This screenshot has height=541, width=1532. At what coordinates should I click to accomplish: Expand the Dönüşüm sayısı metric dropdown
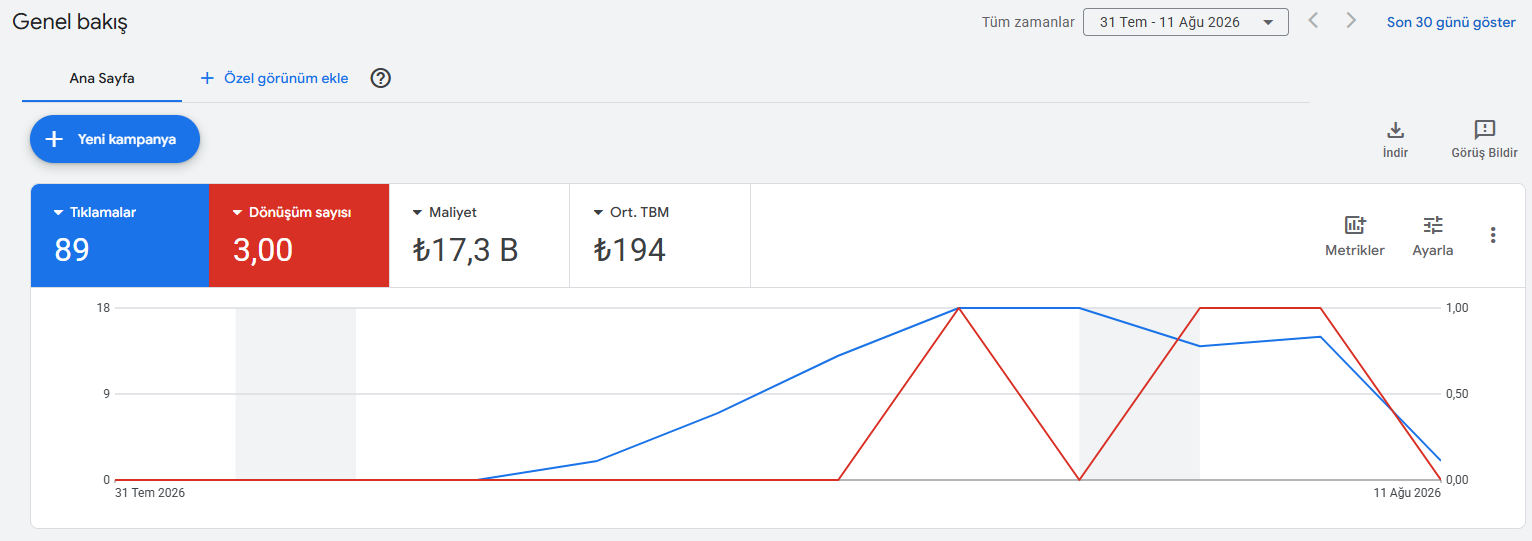pos(238,213)
